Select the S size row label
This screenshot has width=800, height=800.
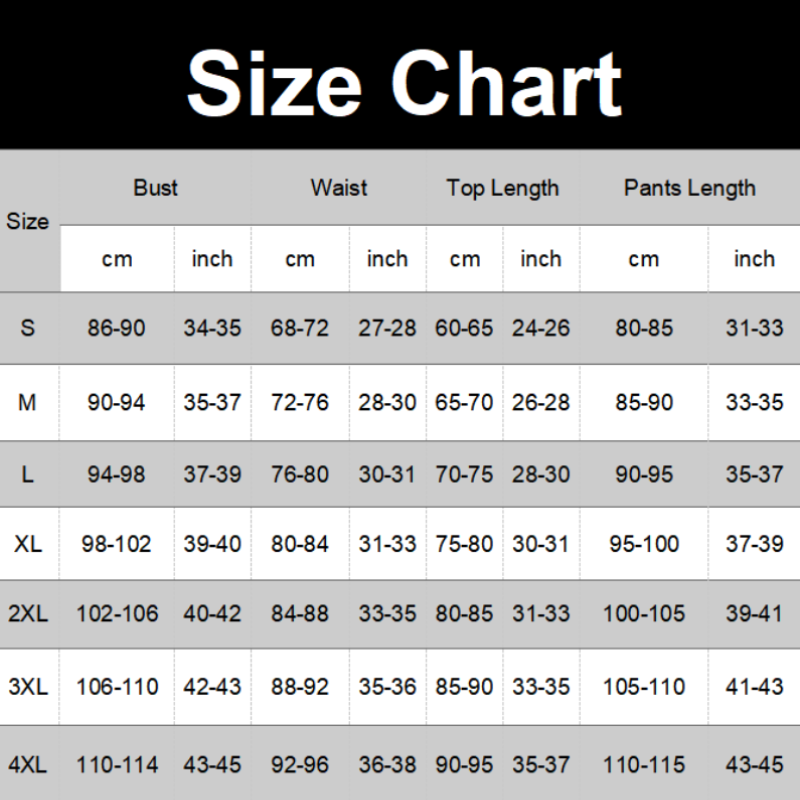pyautogui.click(x=28, y=328)
